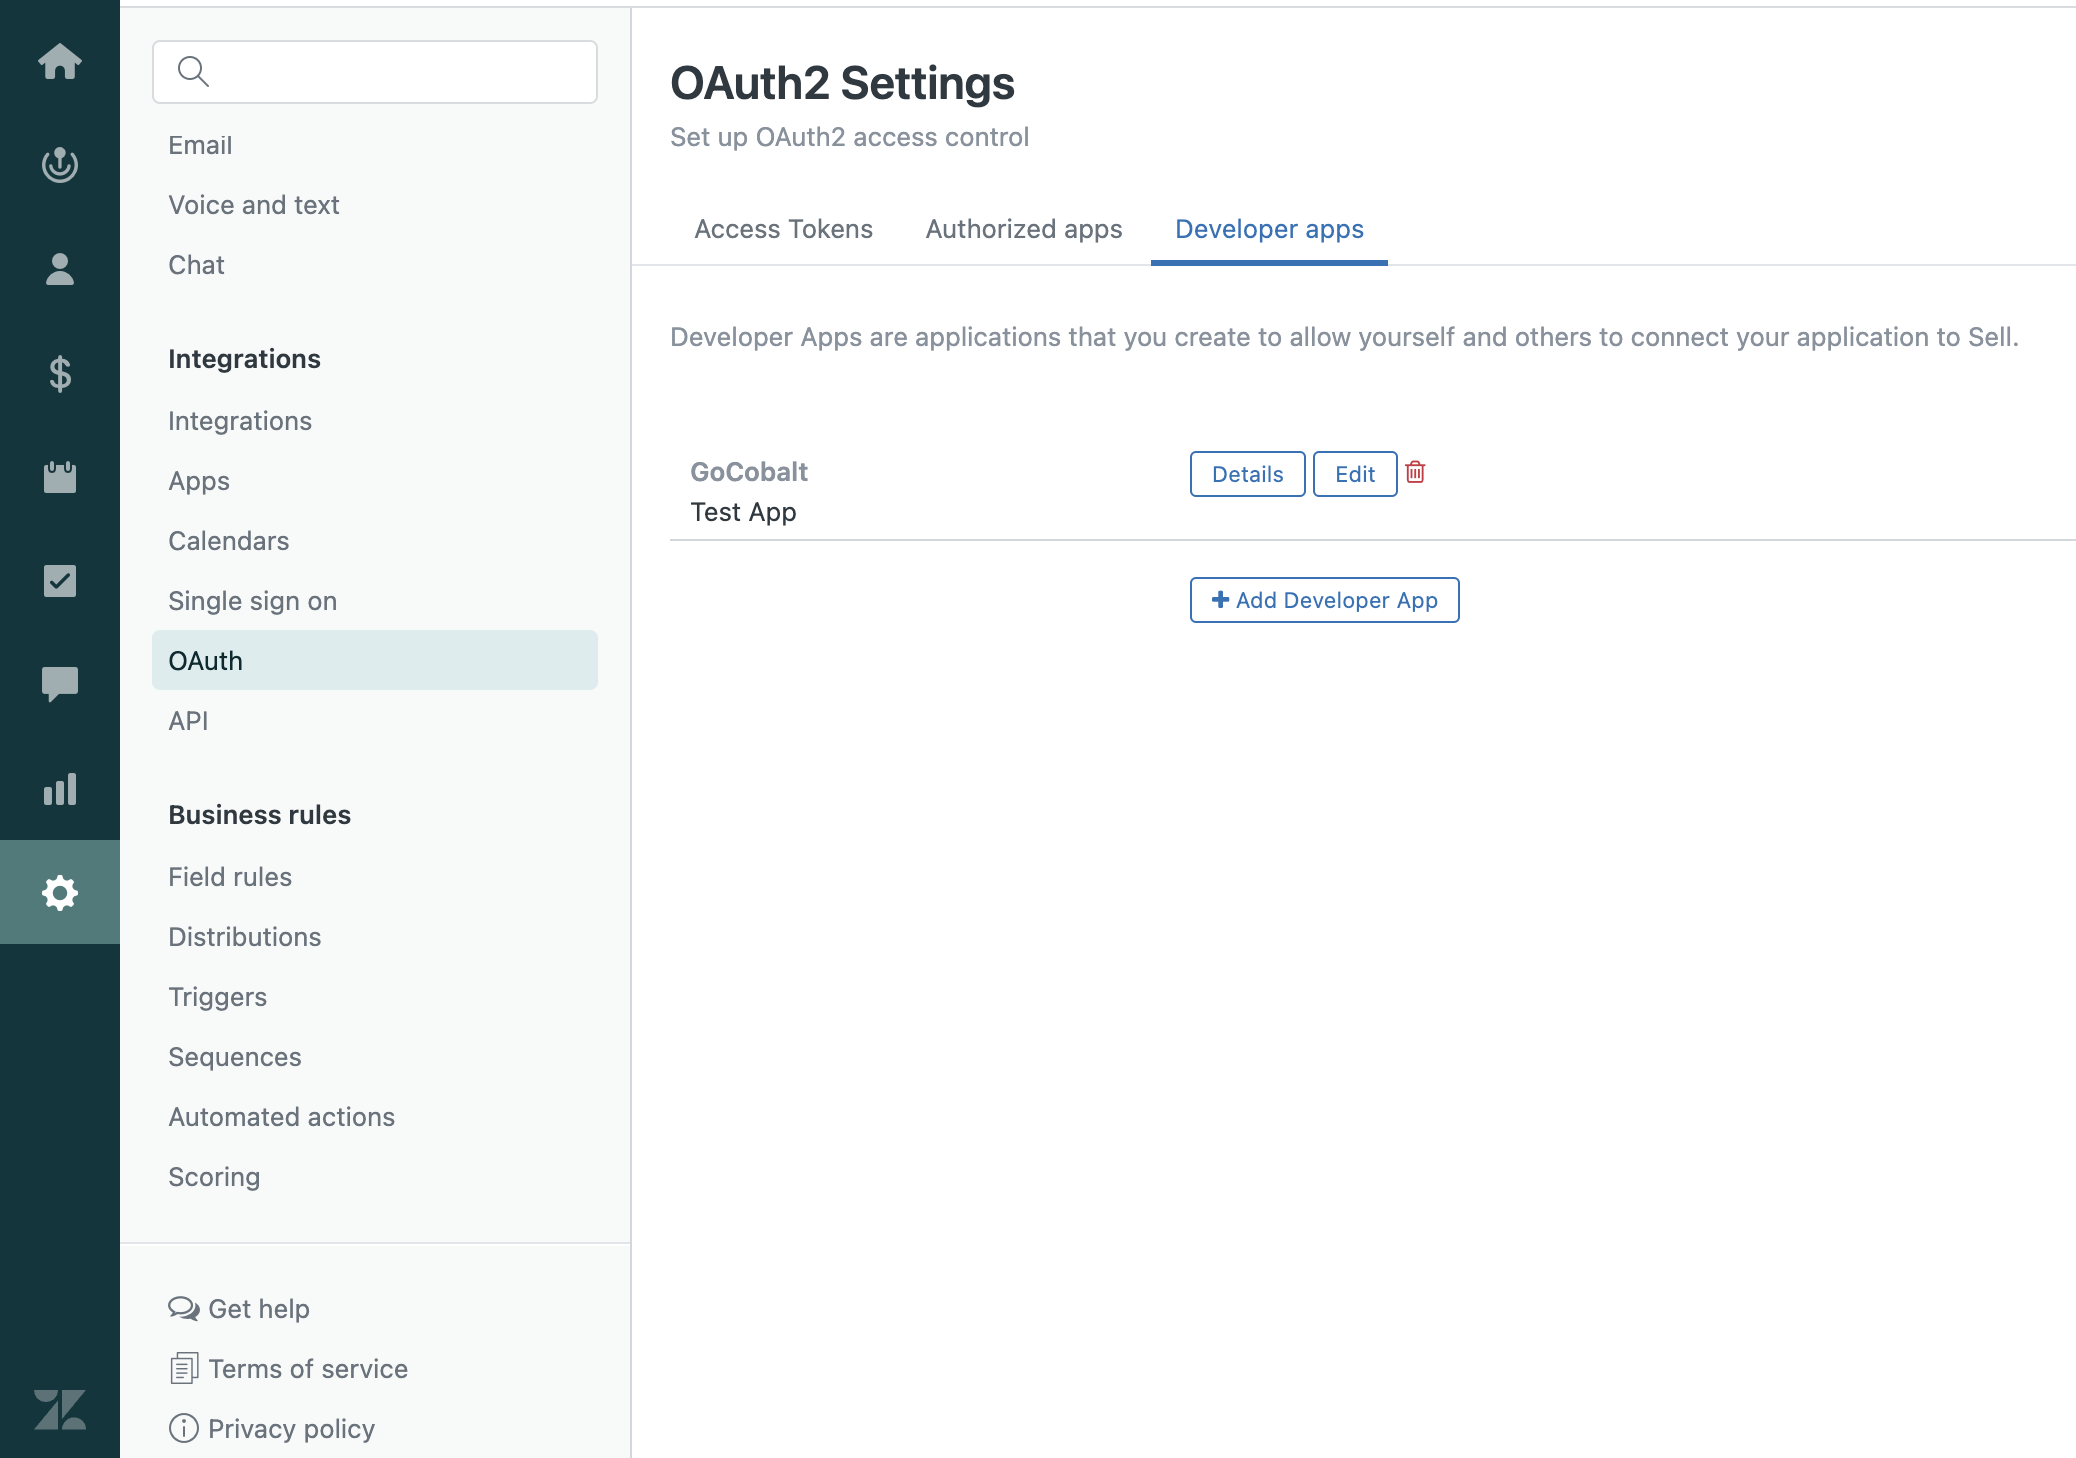Open Reports via the bar chart icon
2076x1458 pixels.
60,790
